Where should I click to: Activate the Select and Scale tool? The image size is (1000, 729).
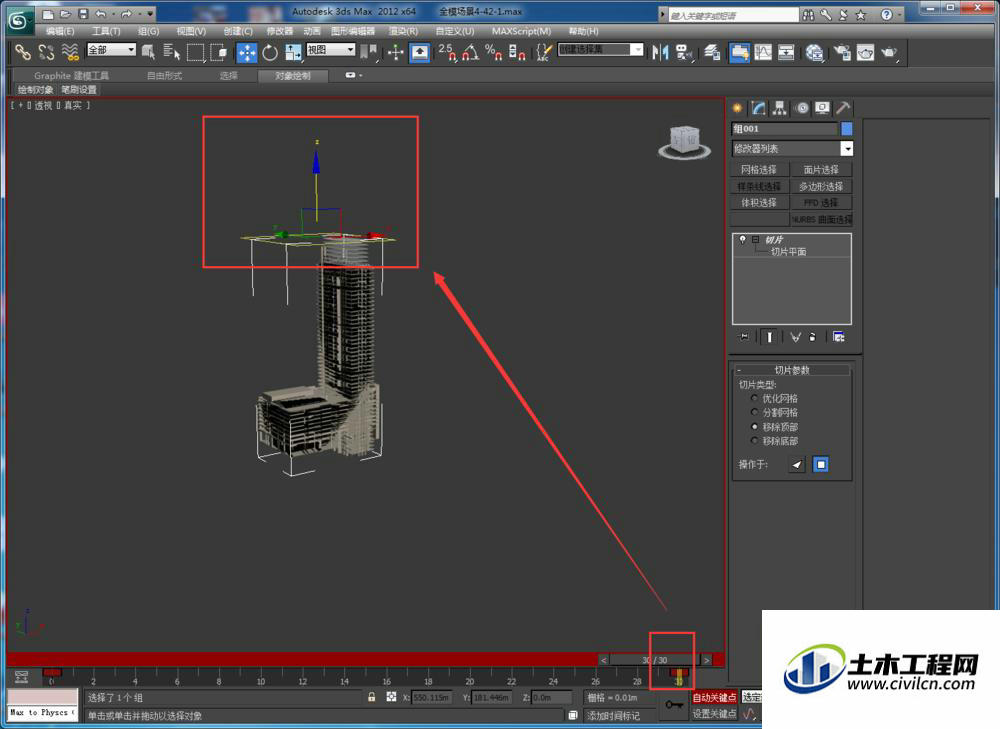293,52
